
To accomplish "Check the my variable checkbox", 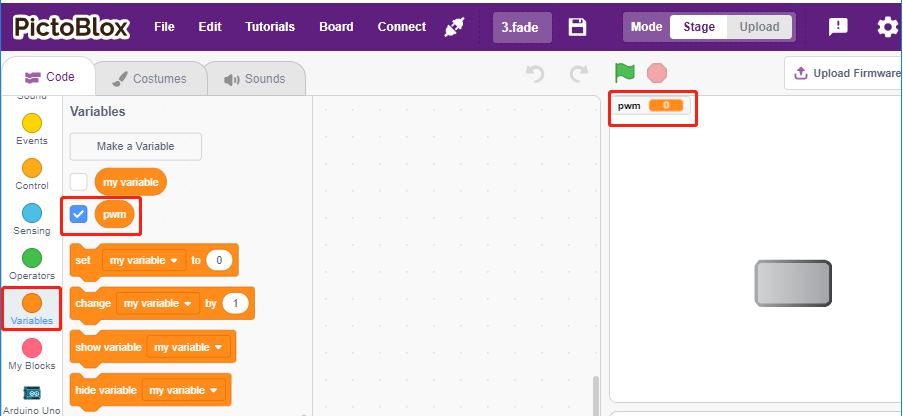I will pyautogui.click(x=78, y=182).
